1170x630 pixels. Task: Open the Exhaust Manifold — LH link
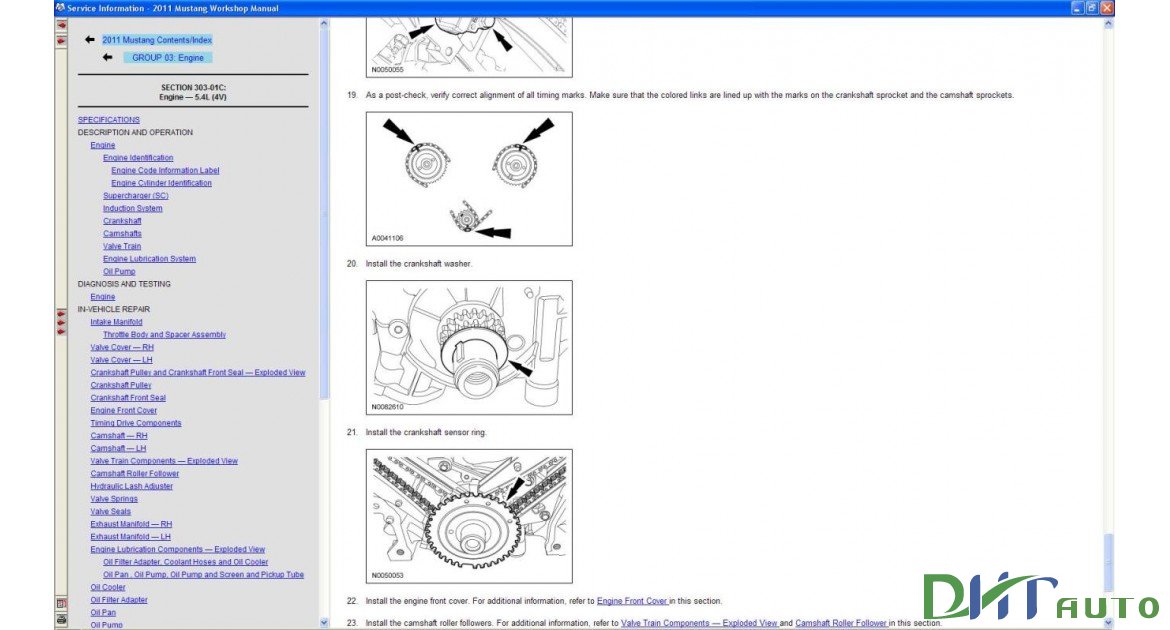pyautogui.click(x=131, y=537)
